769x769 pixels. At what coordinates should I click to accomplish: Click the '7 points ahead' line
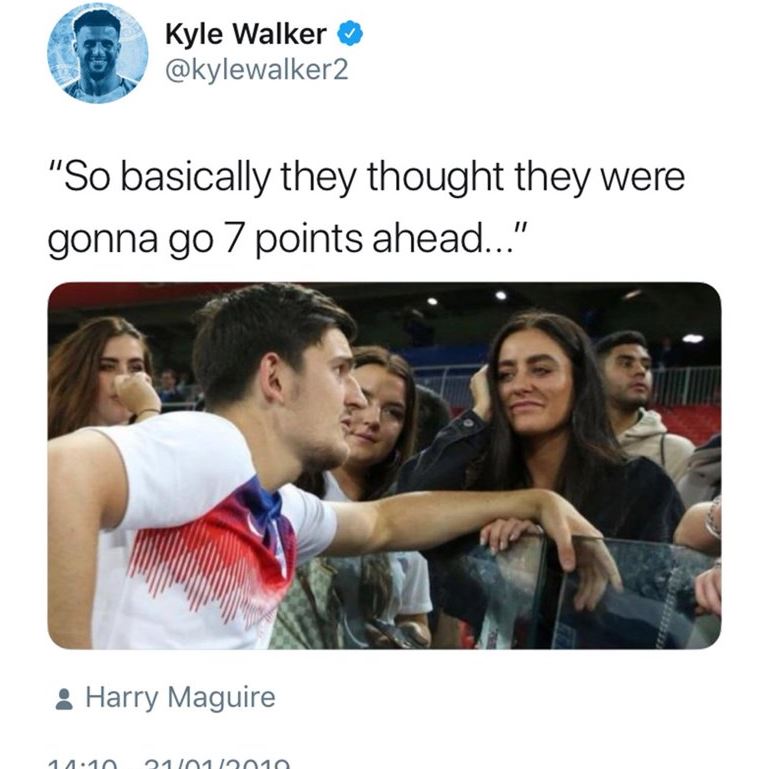(x=287, y=239)
